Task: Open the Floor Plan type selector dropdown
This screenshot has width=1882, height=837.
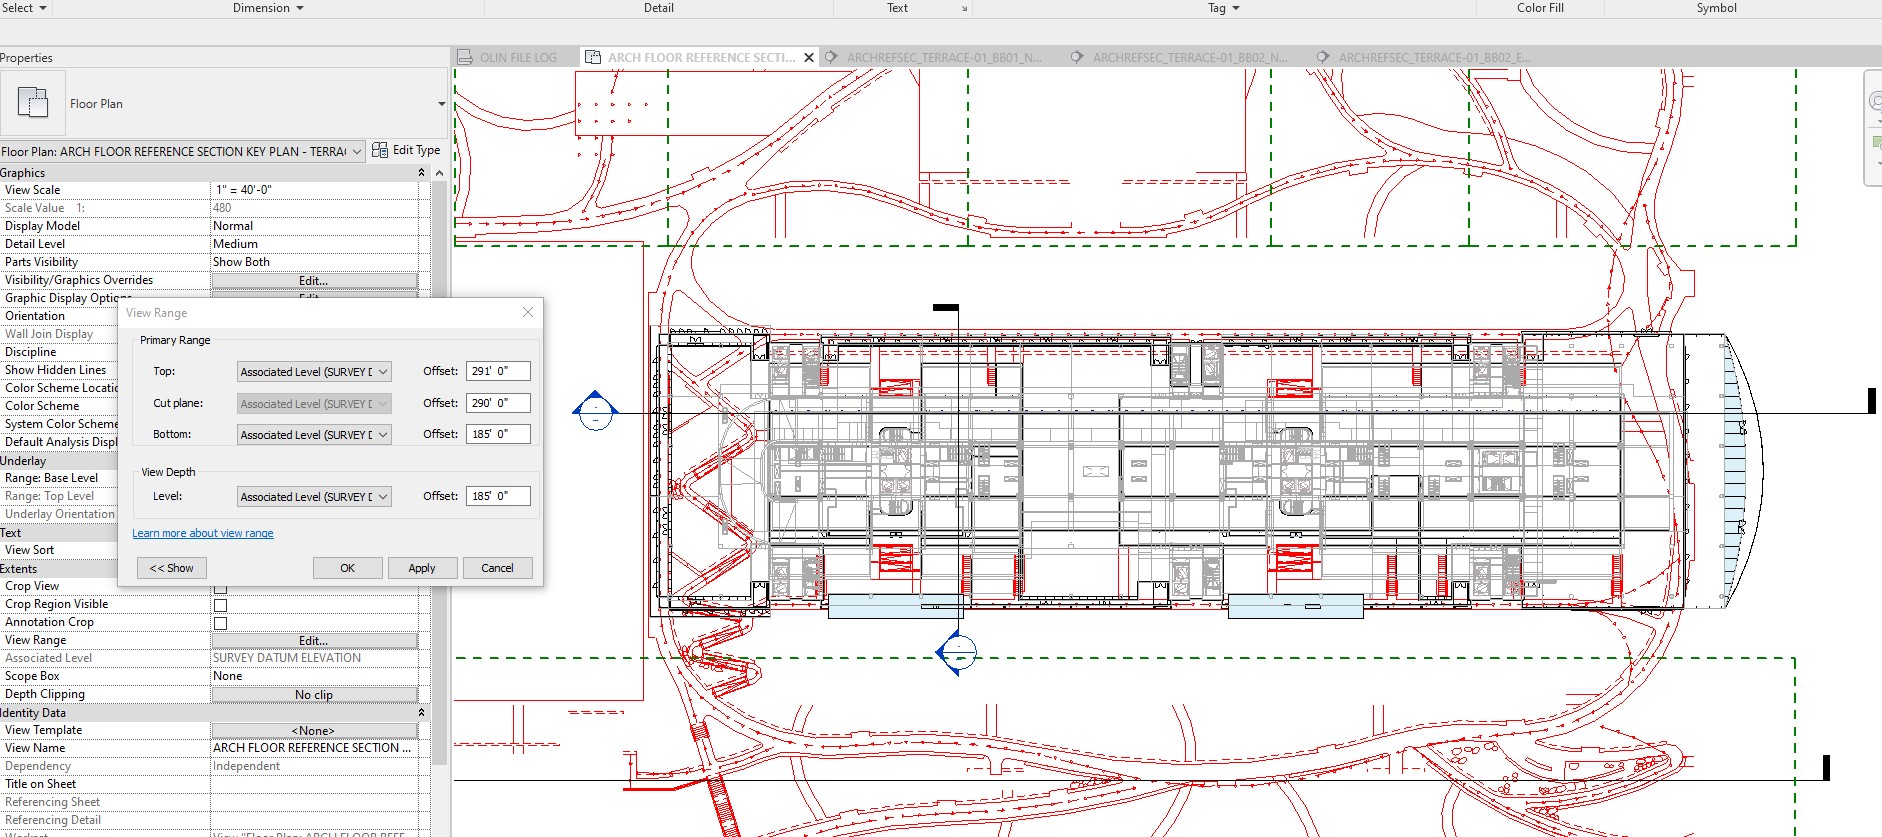Action: 441,103
